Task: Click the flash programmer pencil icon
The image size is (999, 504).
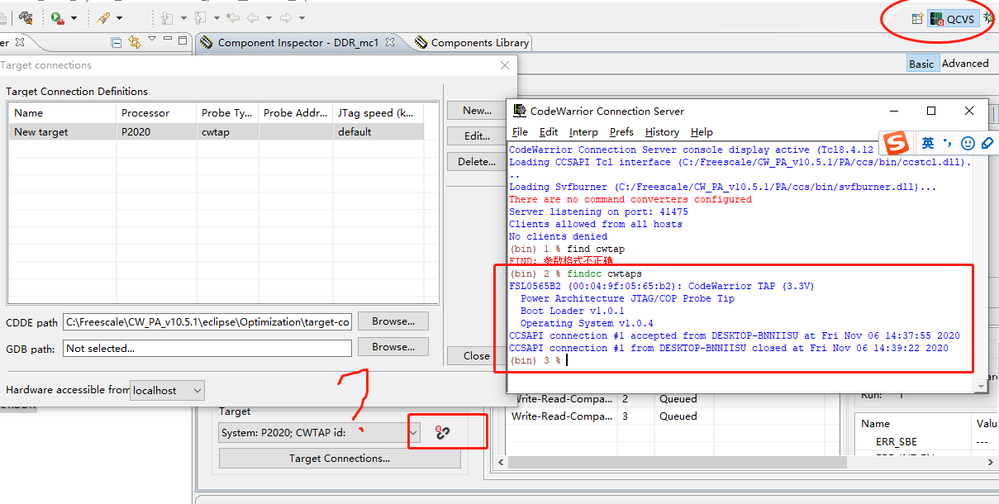Action: tap(103, 18)
